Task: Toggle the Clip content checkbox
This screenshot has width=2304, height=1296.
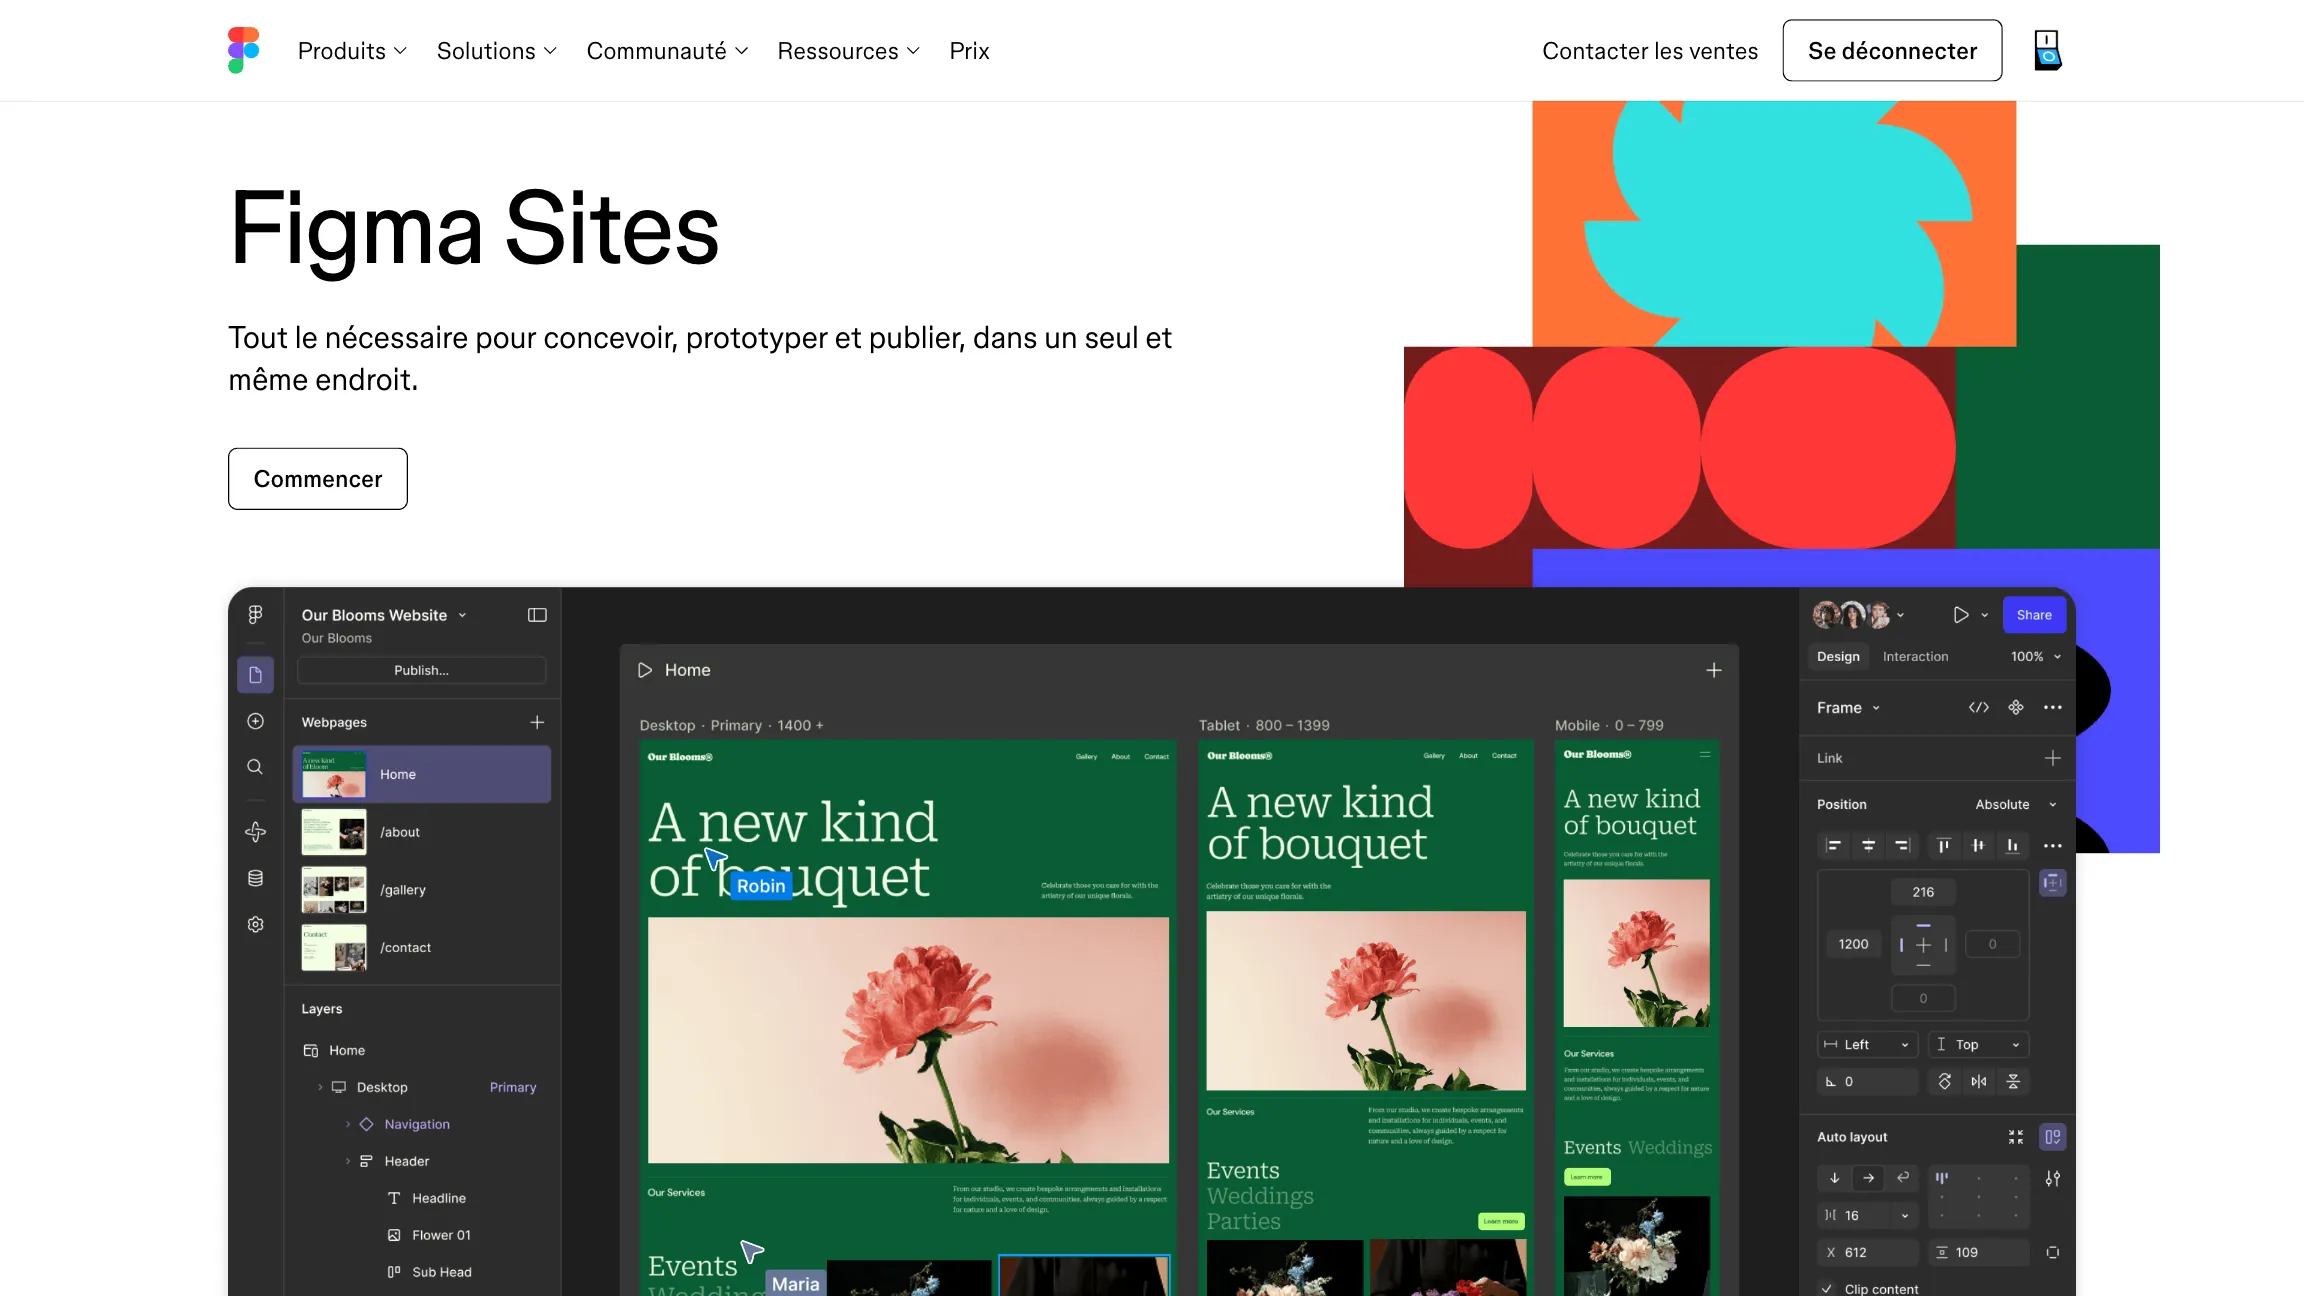Action: (x=1828, y=1288)
